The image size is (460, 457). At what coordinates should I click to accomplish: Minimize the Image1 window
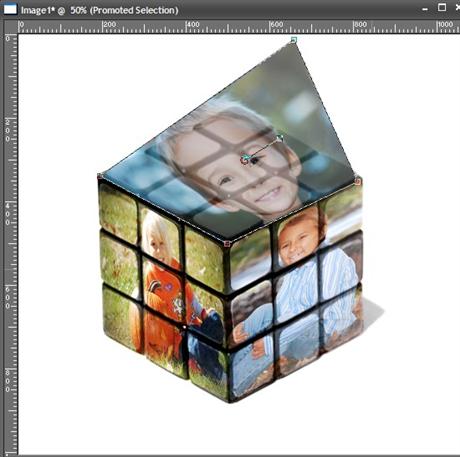tap(425, 10)
